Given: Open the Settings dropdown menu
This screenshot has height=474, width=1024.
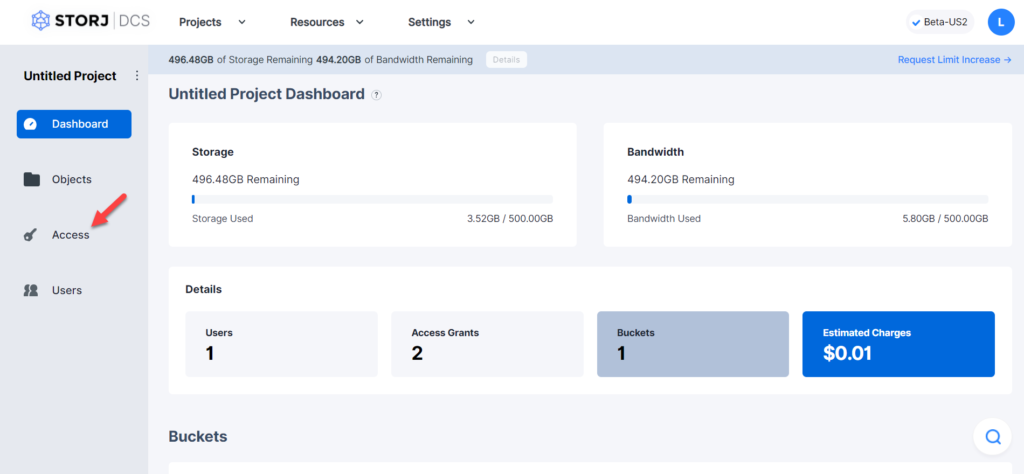Looking at the screenshot, I should (x=441, y=22).
